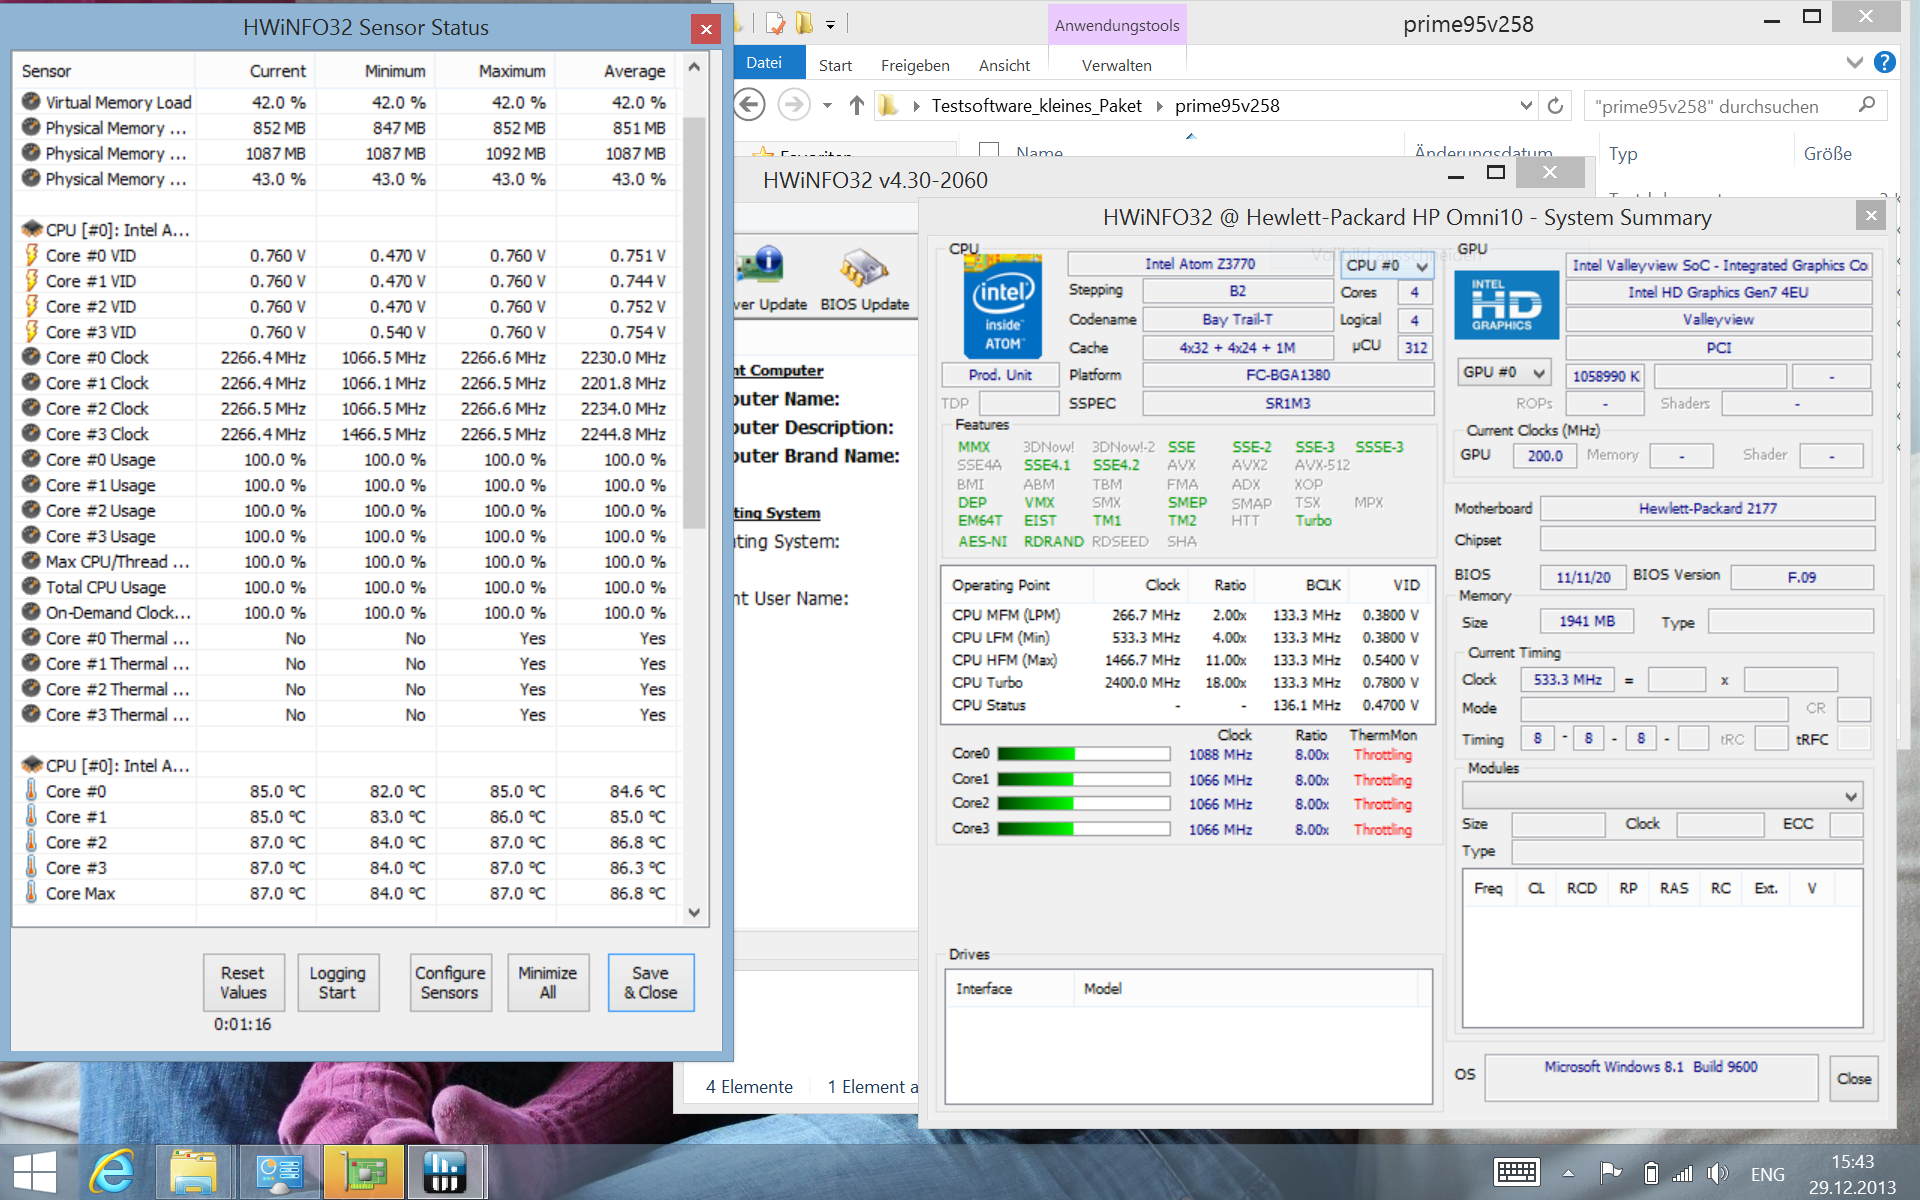
Task: Check the battery status tray icon
Action: point(1652,1172)
